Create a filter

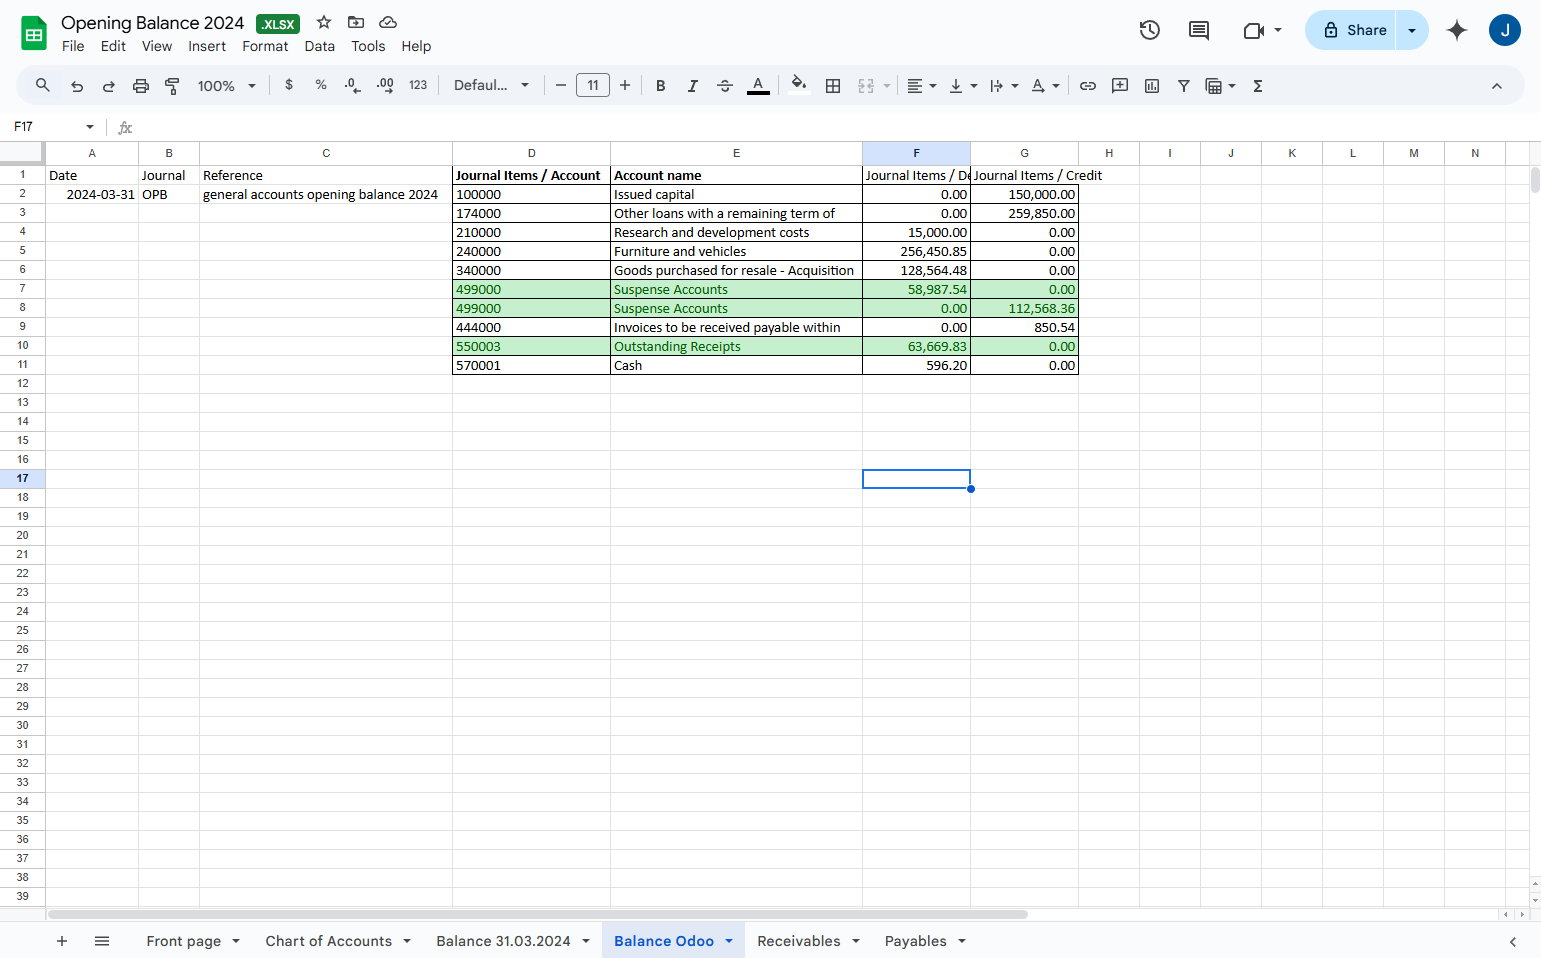coord(1184,86)
